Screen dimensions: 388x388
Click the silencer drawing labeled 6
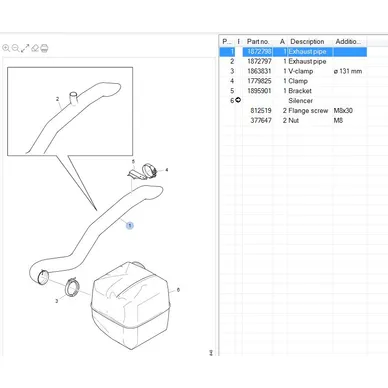(130, 305)
